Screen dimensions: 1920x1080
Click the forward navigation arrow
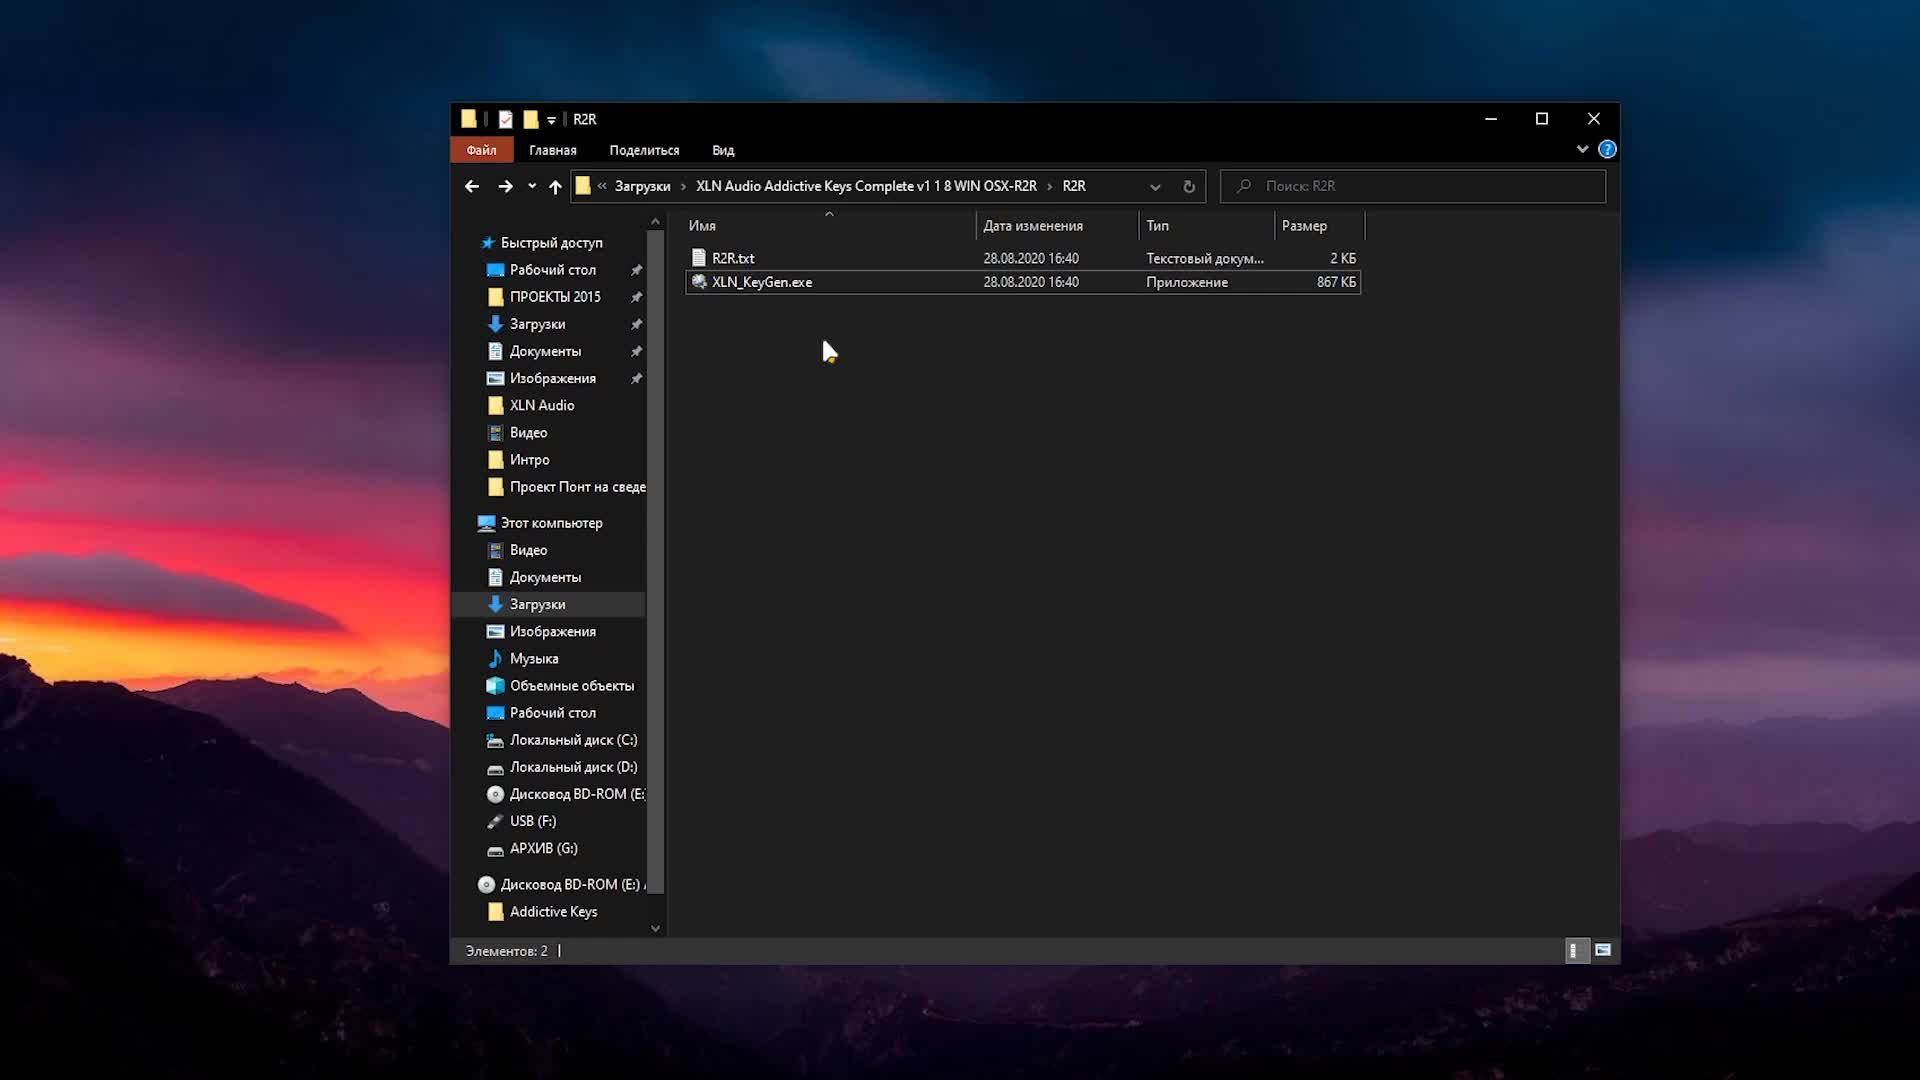point(504,186)
